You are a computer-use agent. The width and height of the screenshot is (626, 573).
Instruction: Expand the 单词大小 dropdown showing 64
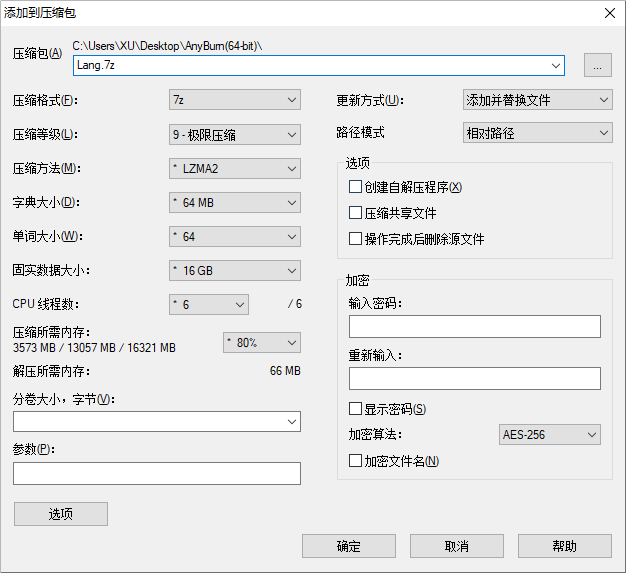pos(235,236)
